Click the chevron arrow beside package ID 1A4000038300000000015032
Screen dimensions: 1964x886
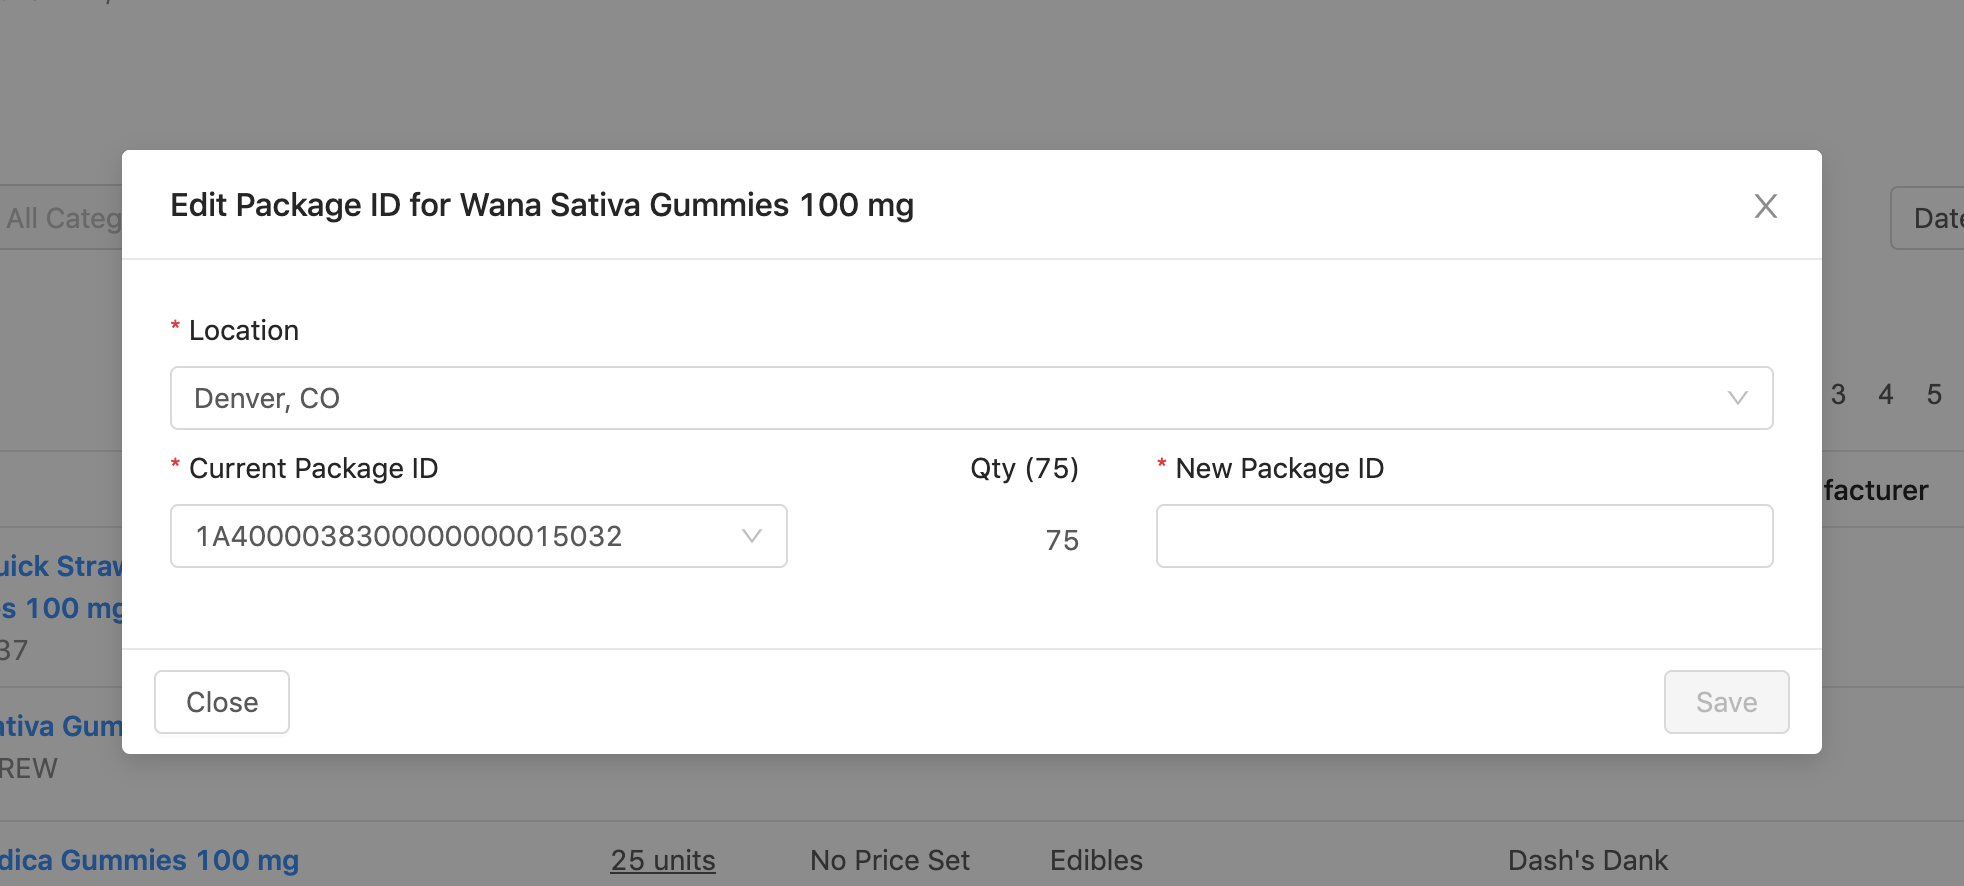coord(752,536)
